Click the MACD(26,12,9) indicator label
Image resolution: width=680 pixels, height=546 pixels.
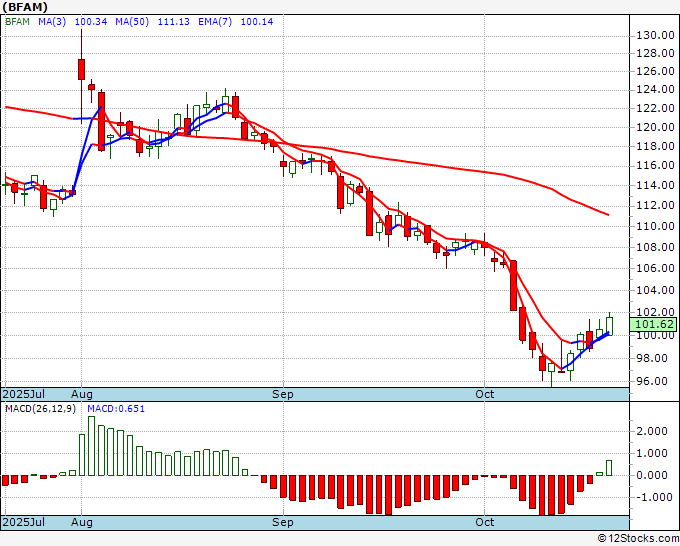pos(41,409)
